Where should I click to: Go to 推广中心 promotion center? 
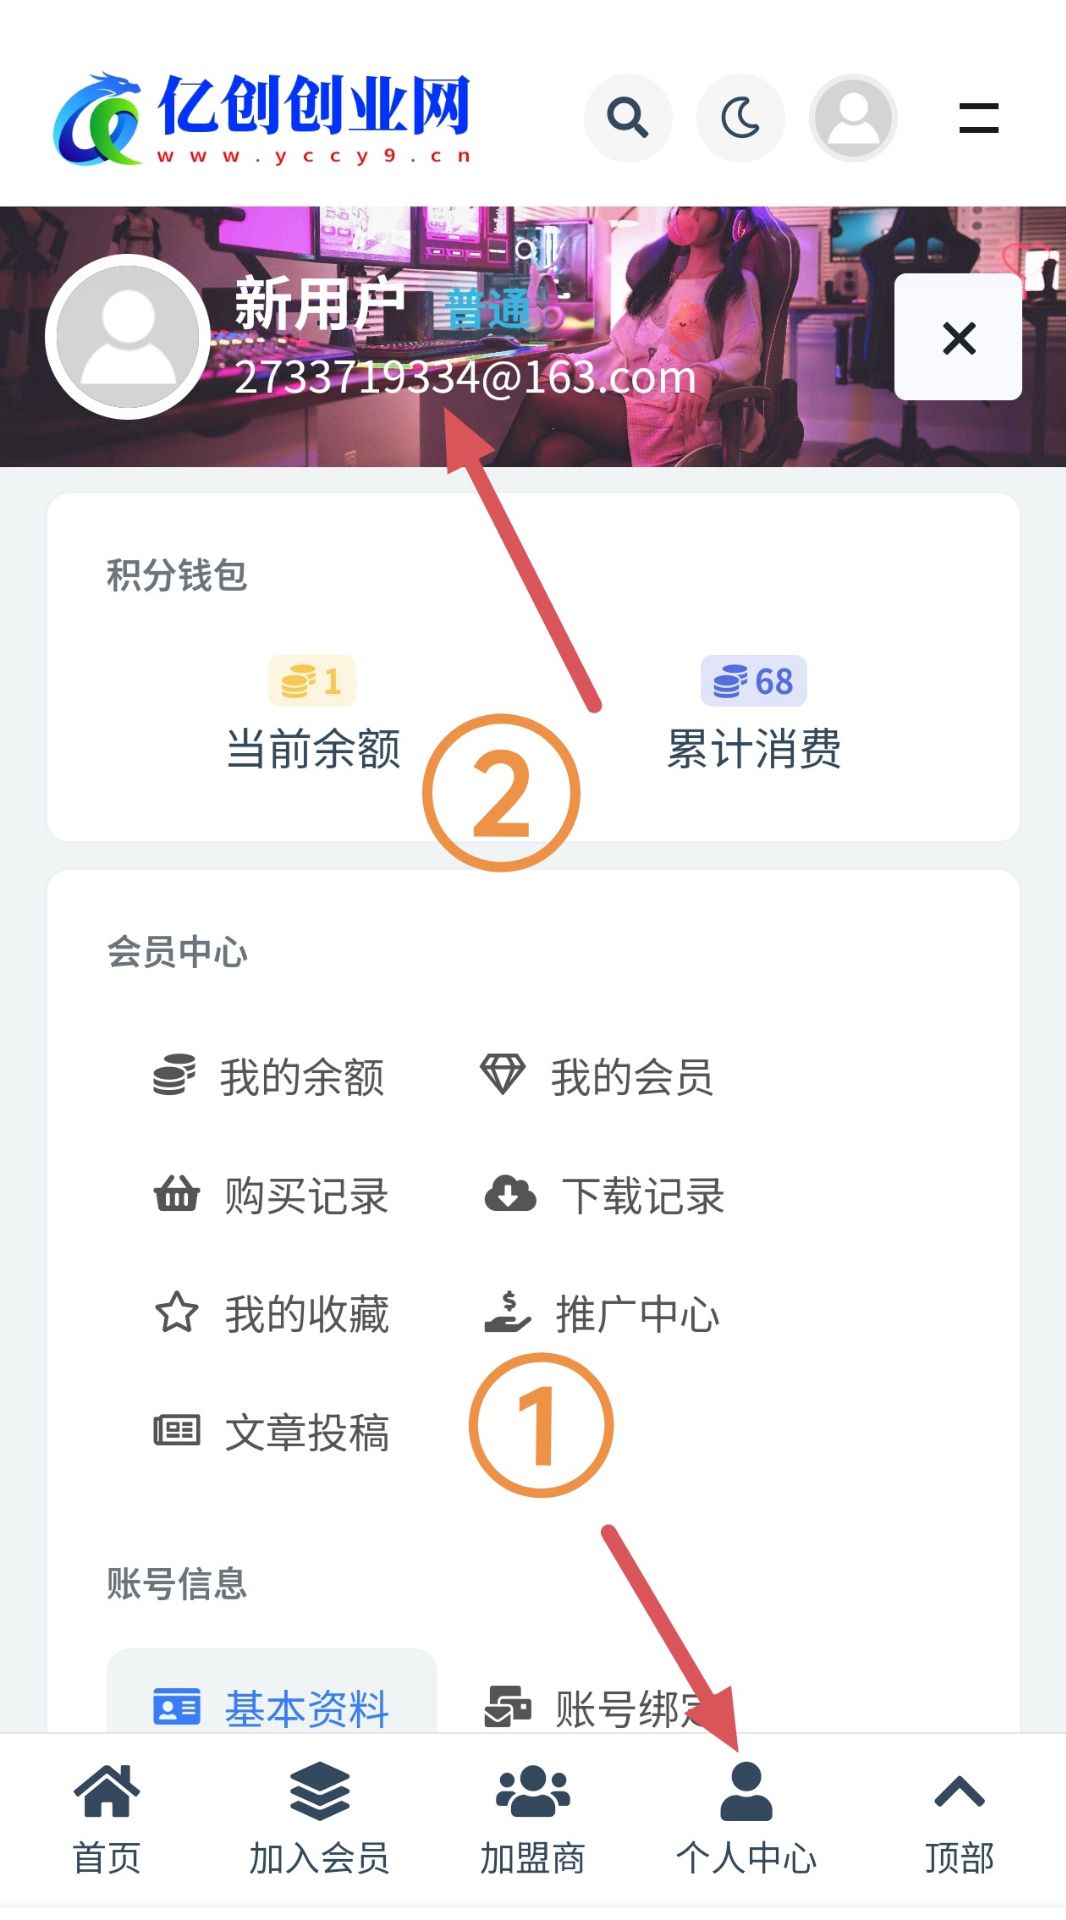600,1313
